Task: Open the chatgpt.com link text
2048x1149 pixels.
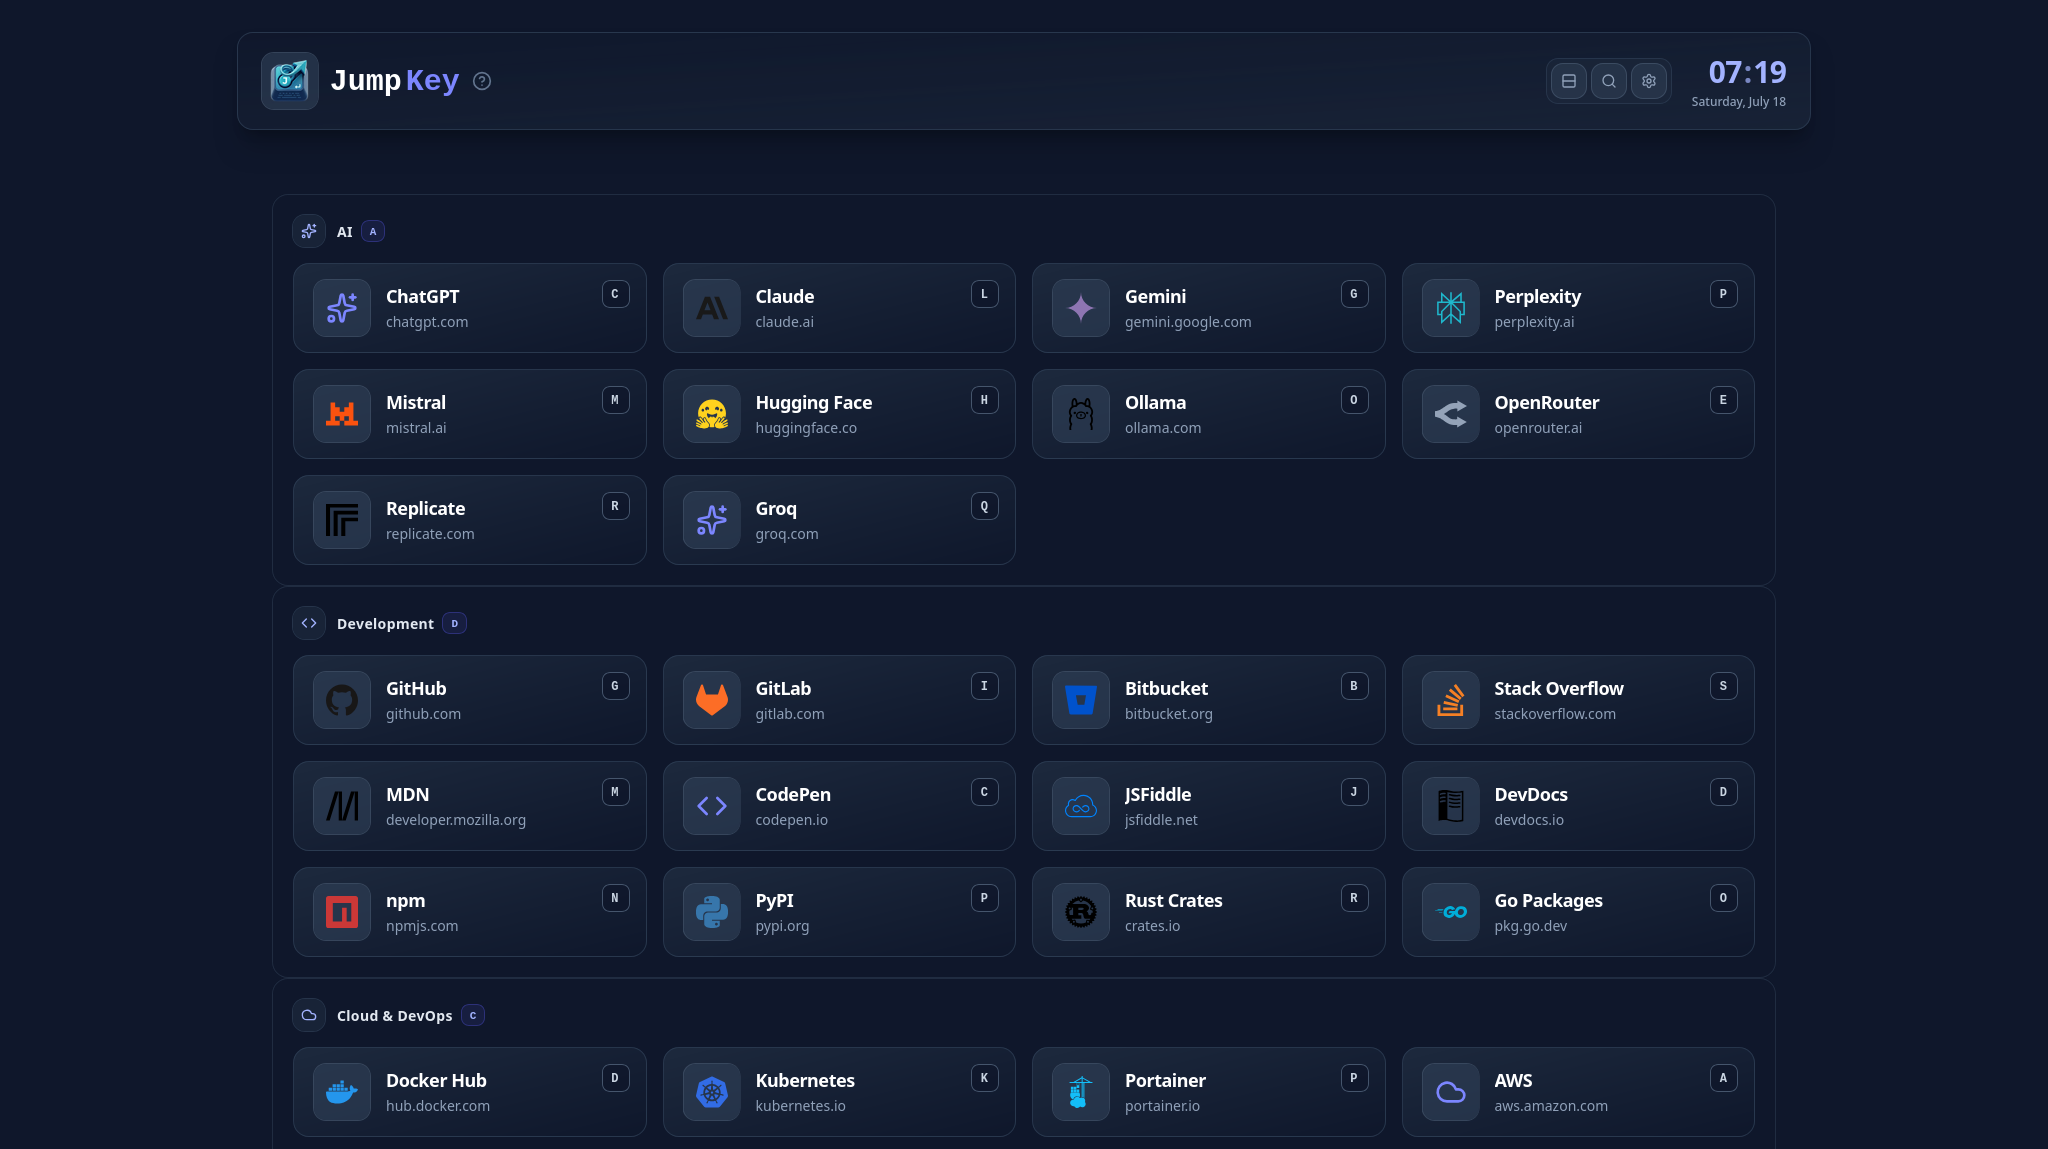Action: click(427, 322)
